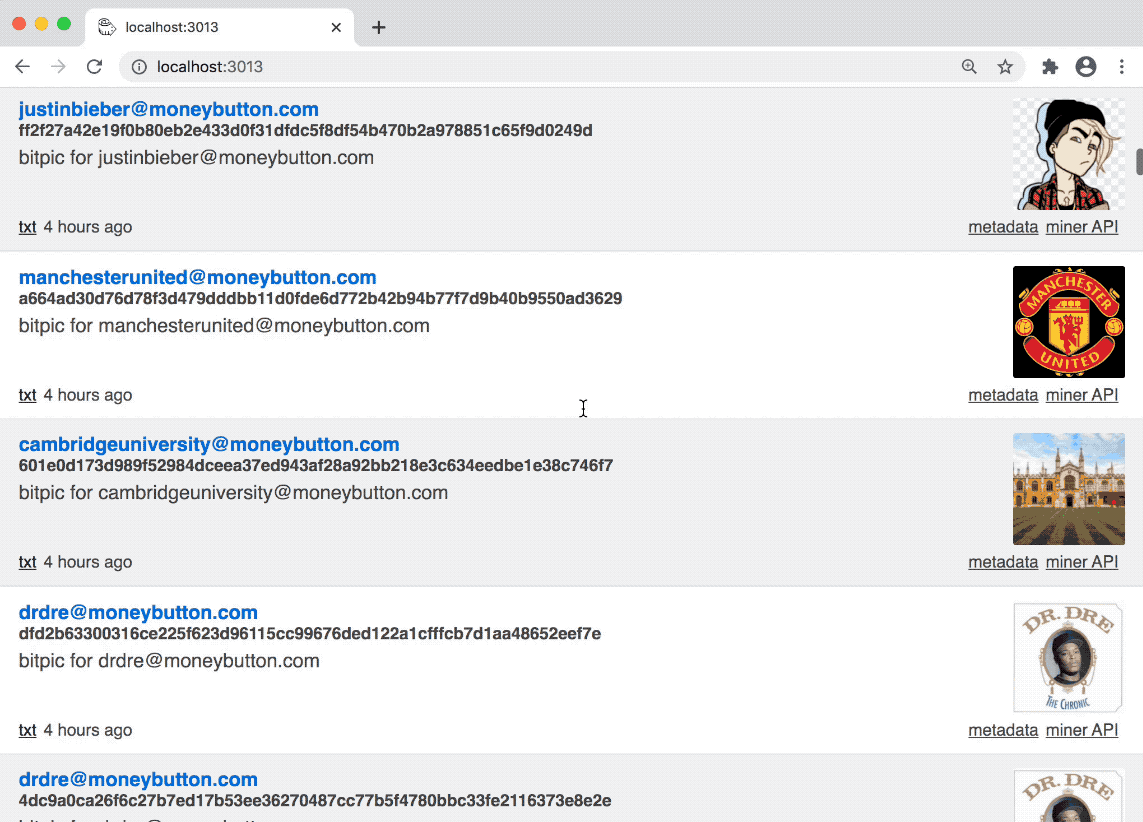Click txt link in cambridgeuniversity row
This screenshot has height=822, width=1143.
(28, 563)
